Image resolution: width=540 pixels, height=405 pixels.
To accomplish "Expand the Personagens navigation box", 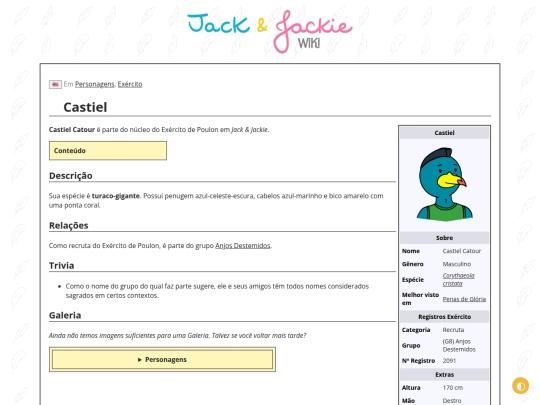I will coord(162,360).
